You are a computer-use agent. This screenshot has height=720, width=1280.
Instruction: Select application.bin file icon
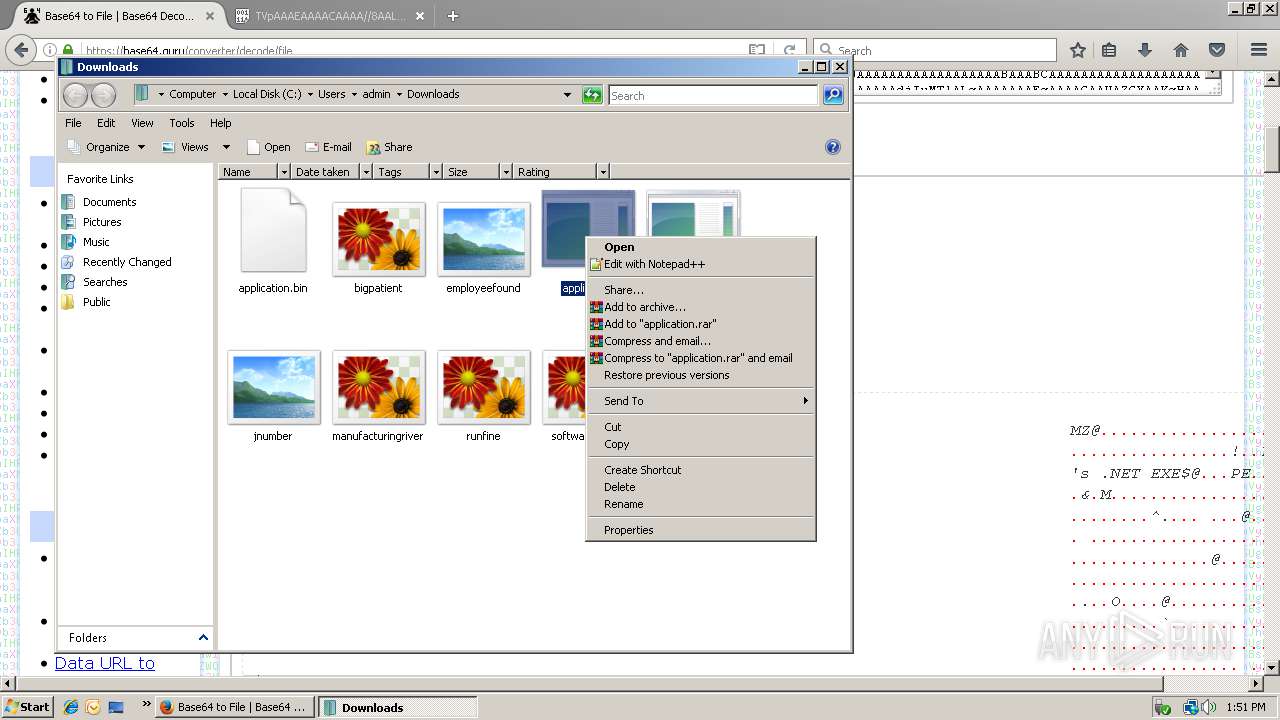click(x=273, y=231)
